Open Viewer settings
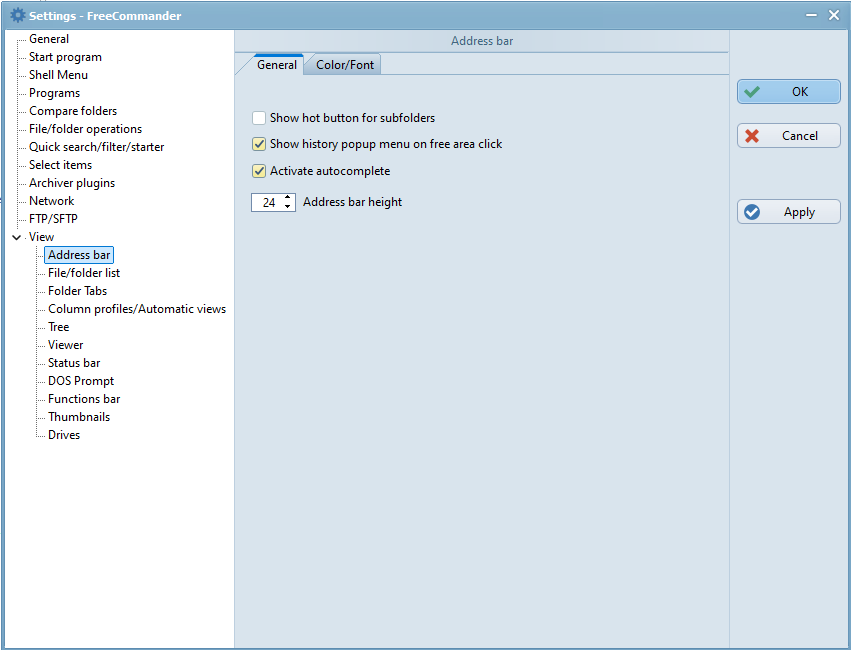The image size is (851, 650). coord(65,345)
